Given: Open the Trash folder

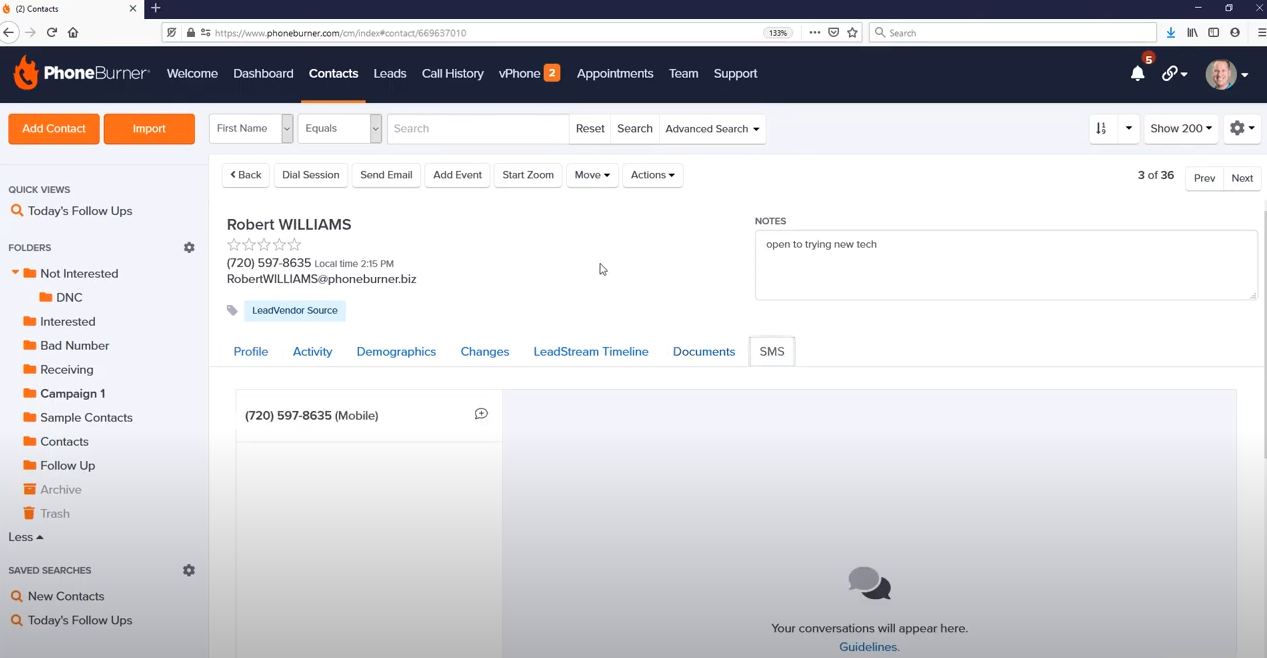Looking at the screenshot, I should (55, 513).
